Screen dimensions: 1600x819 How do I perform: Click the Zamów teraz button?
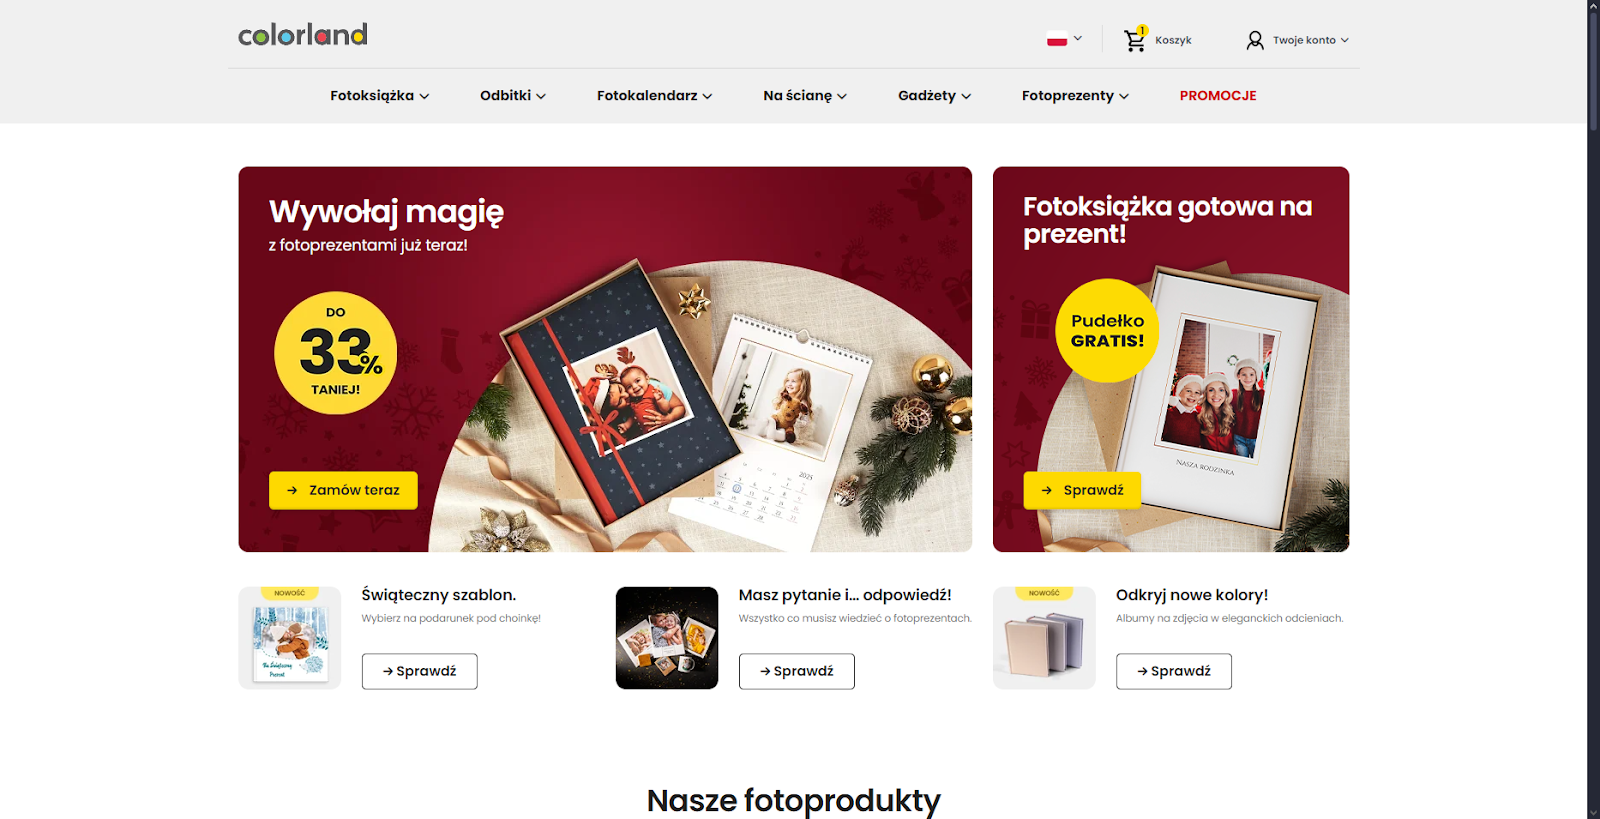[343, 490]
